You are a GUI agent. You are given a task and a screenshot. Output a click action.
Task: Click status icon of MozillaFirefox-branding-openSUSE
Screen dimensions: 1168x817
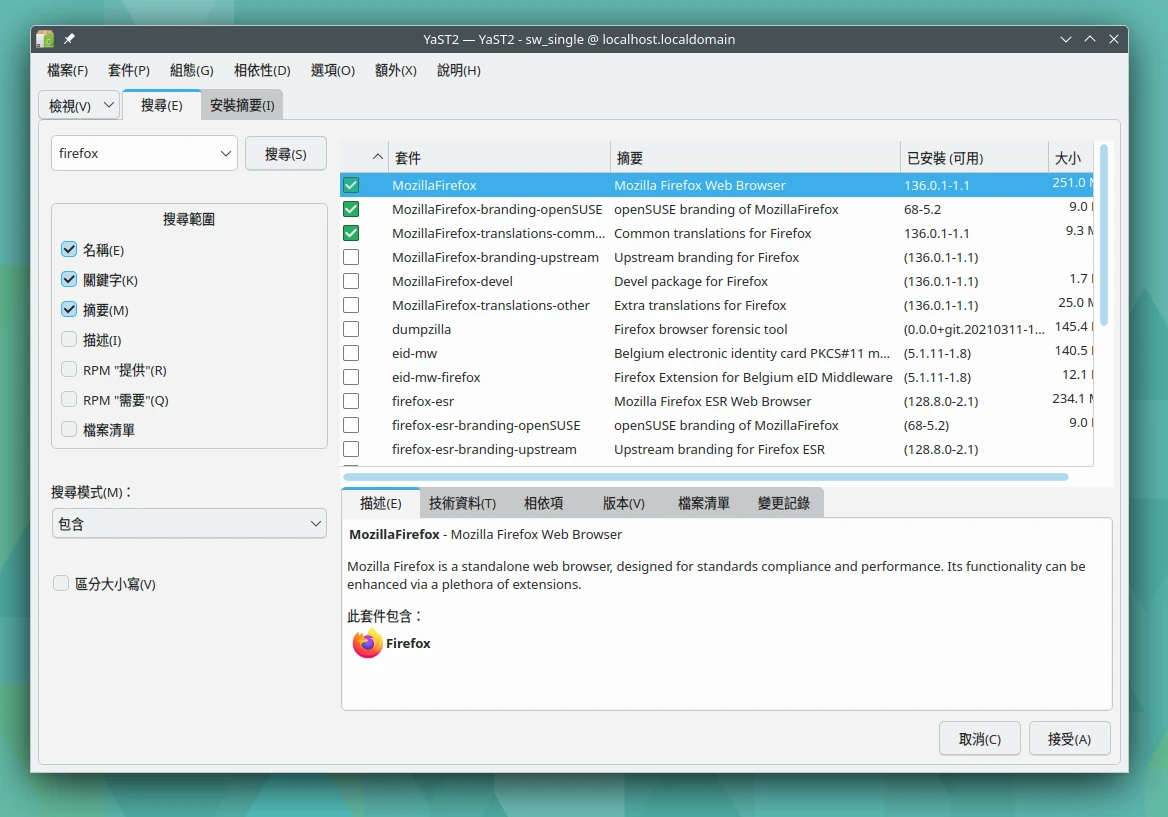pyautogui.click(x=351, y=209)
